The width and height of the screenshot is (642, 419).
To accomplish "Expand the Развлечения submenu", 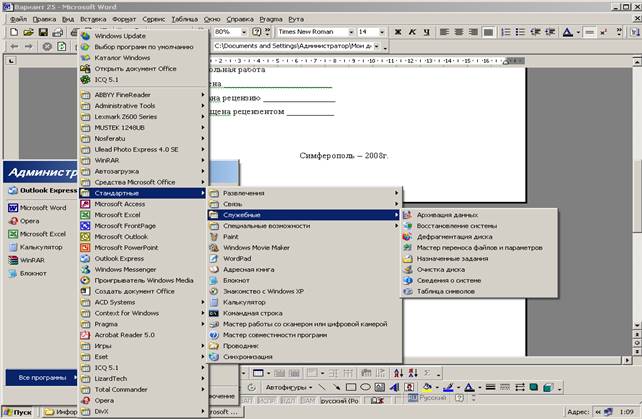I will coord(243,192).
